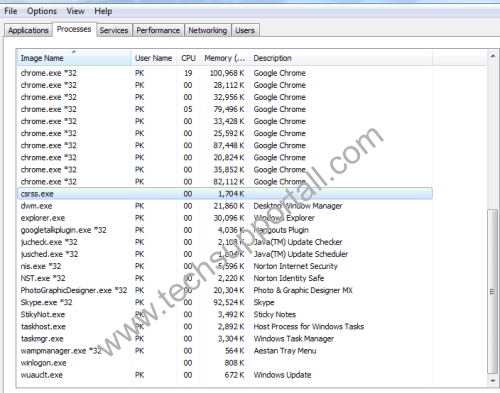The height and width of the screenshot is (393, 500).
Task: Select the csrss.exe process
Action: (225, 194)
